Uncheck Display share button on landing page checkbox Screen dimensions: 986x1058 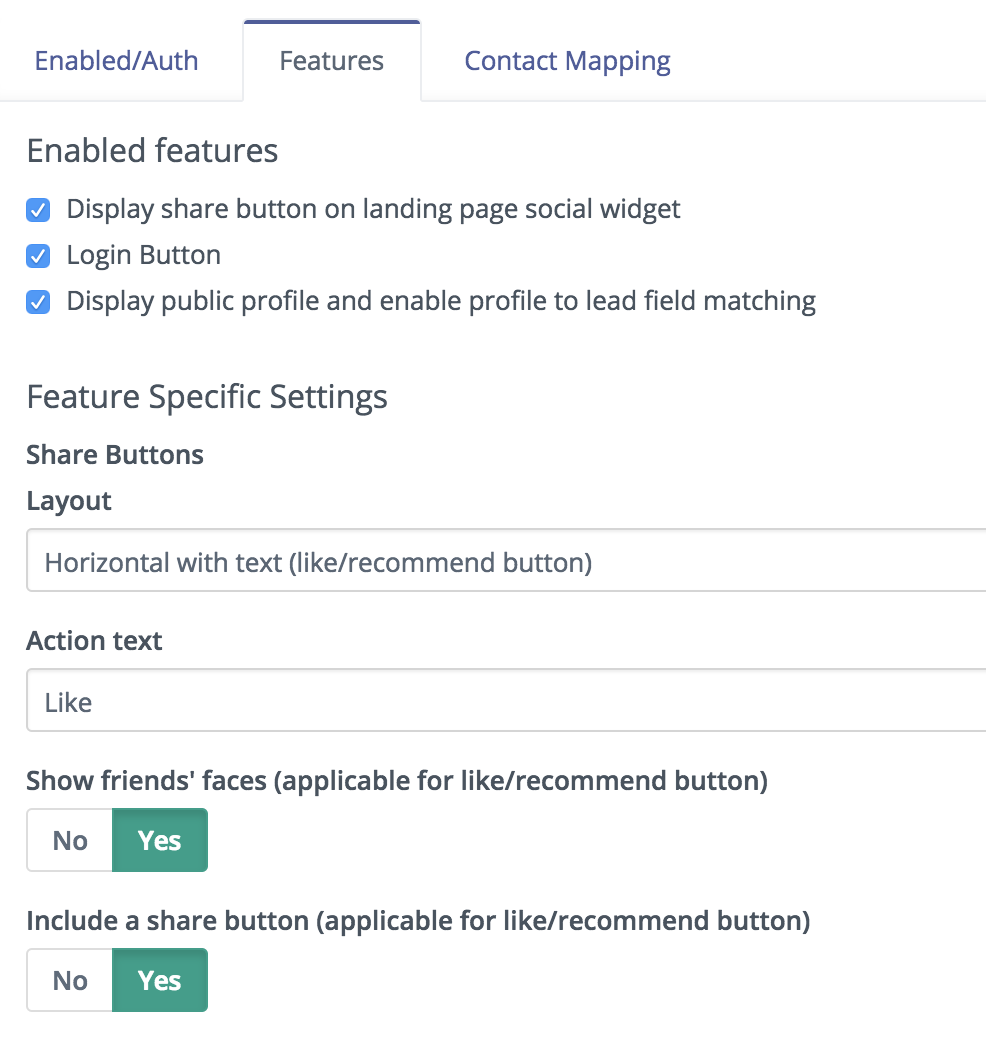pos(38,210)
